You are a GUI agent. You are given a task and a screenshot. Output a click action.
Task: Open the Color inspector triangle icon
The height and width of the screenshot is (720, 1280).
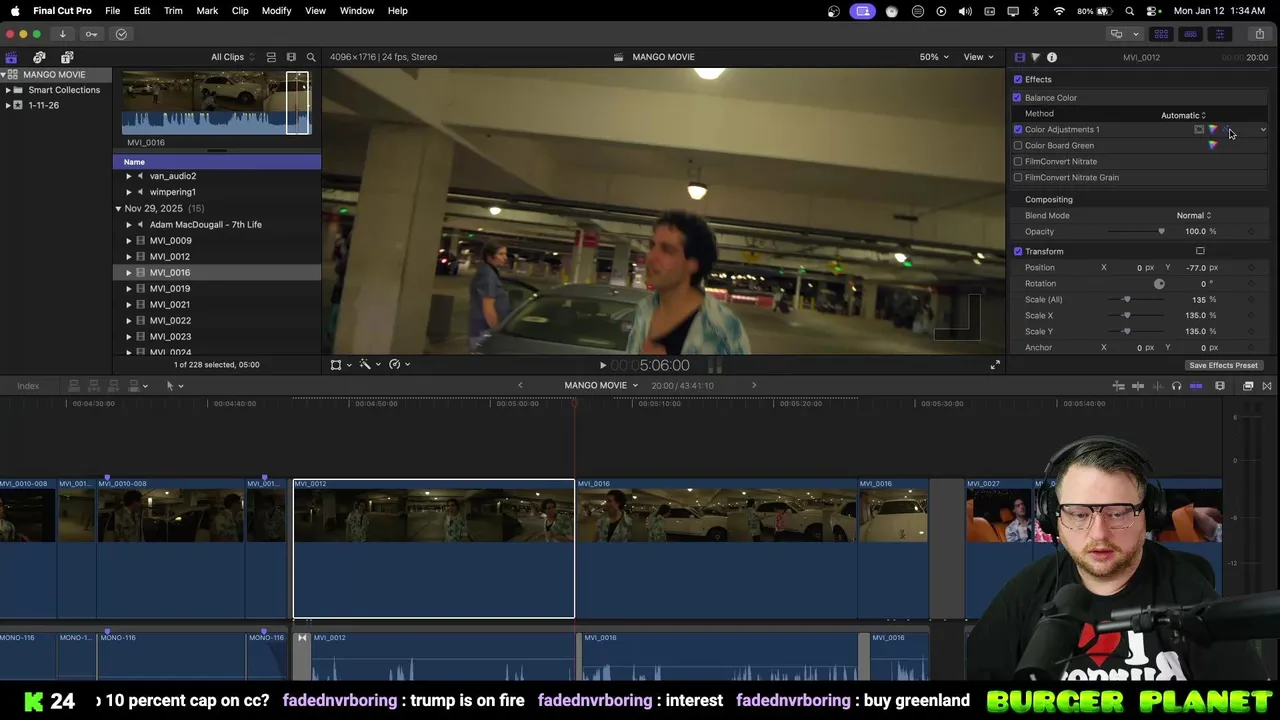tap(1035, 57)
